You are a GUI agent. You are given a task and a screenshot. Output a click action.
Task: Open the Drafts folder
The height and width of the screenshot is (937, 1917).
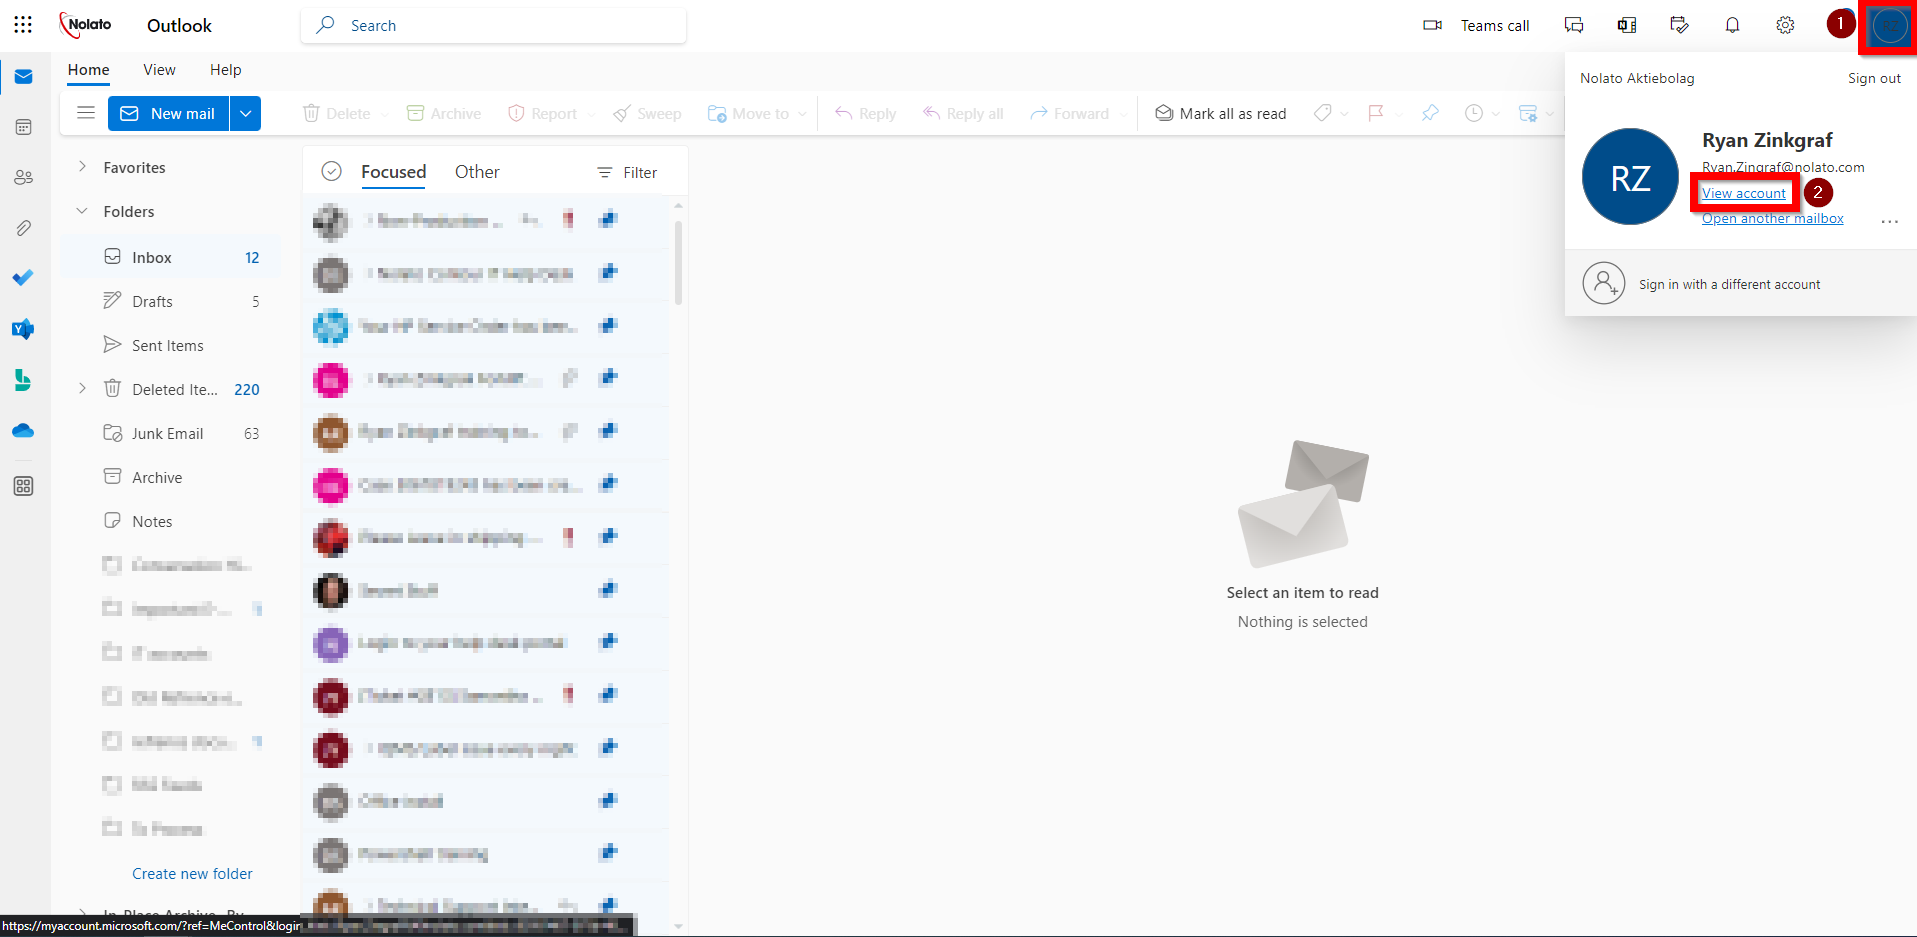click(170, 301)
